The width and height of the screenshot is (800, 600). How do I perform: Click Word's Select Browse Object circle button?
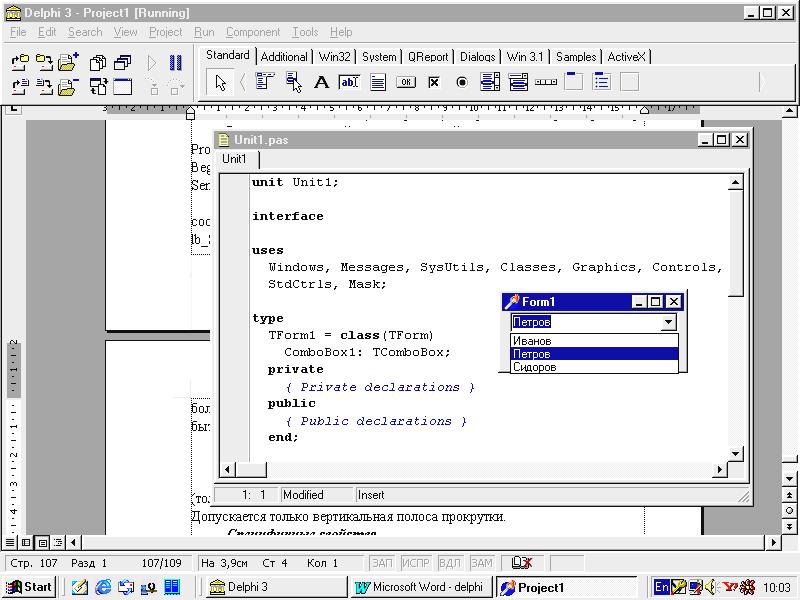click(x=789, y=510)
